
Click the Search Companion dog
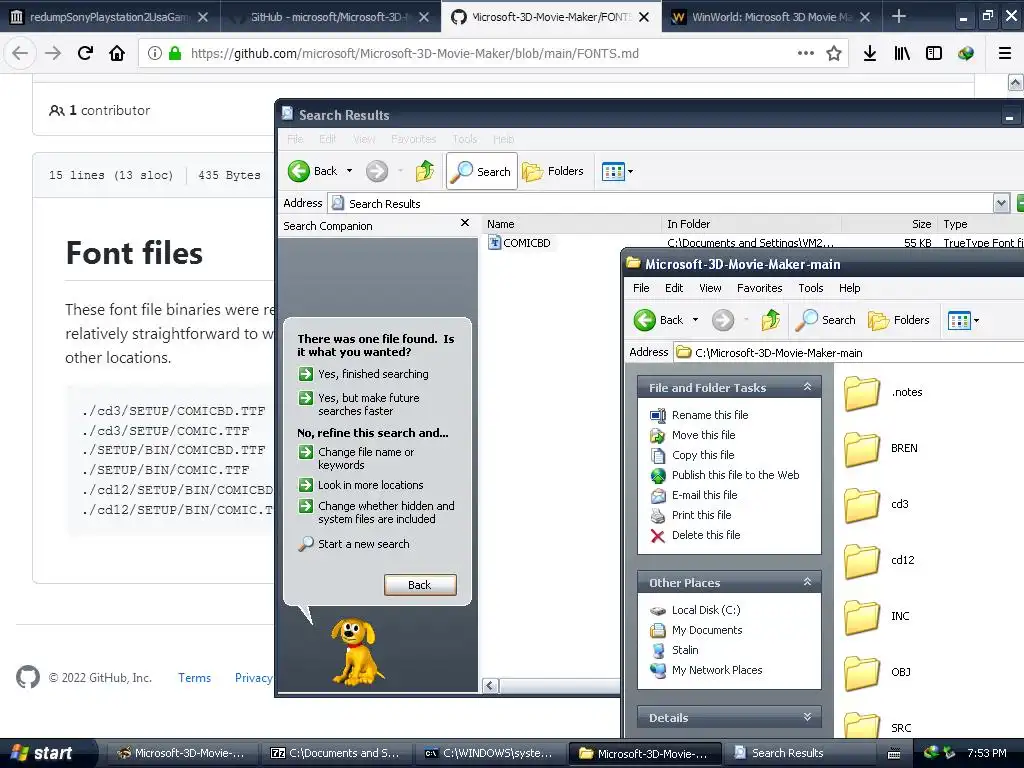point(356,652)
